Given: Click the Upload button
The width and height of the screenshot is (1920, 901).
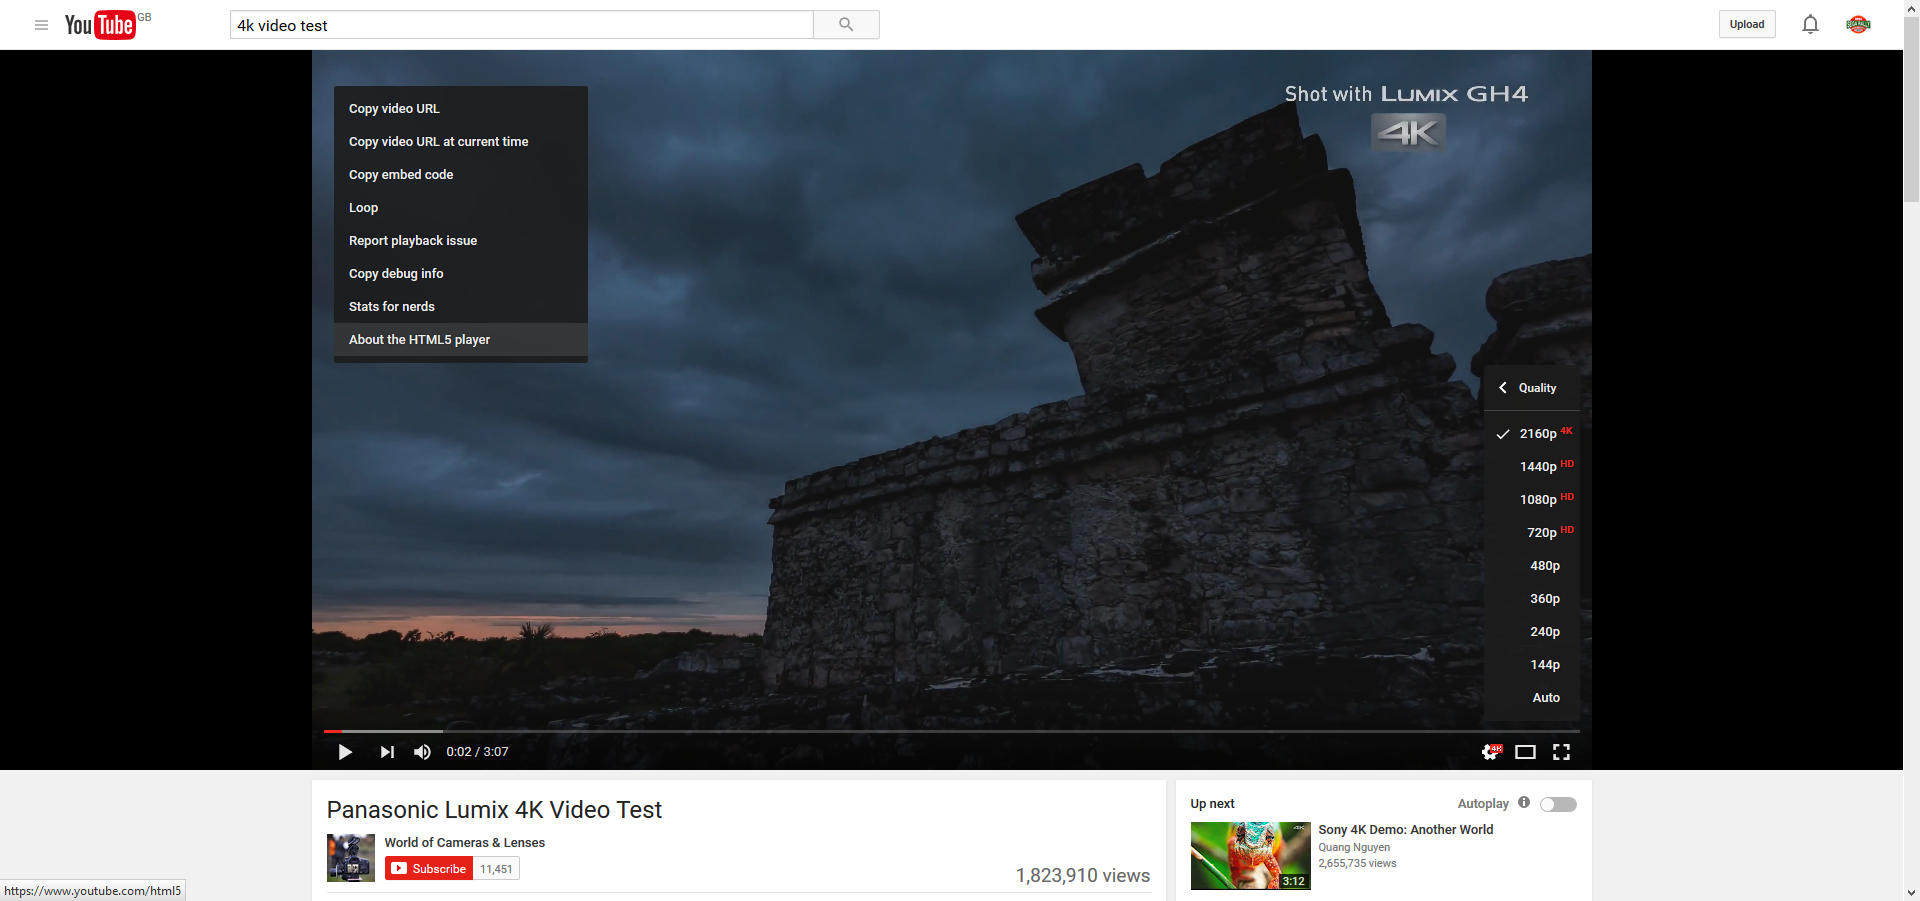Looking at the screenshot, I should [1747, 25].
